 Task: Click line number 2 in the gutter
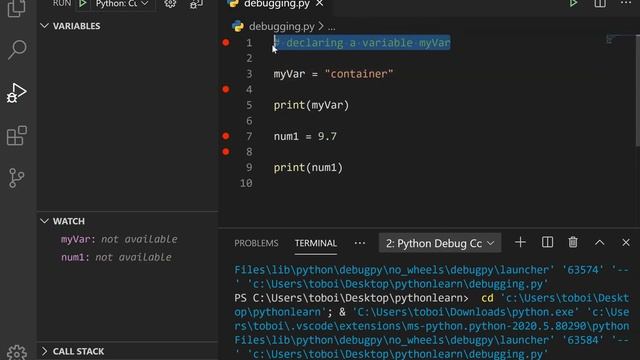coord(249,58)
